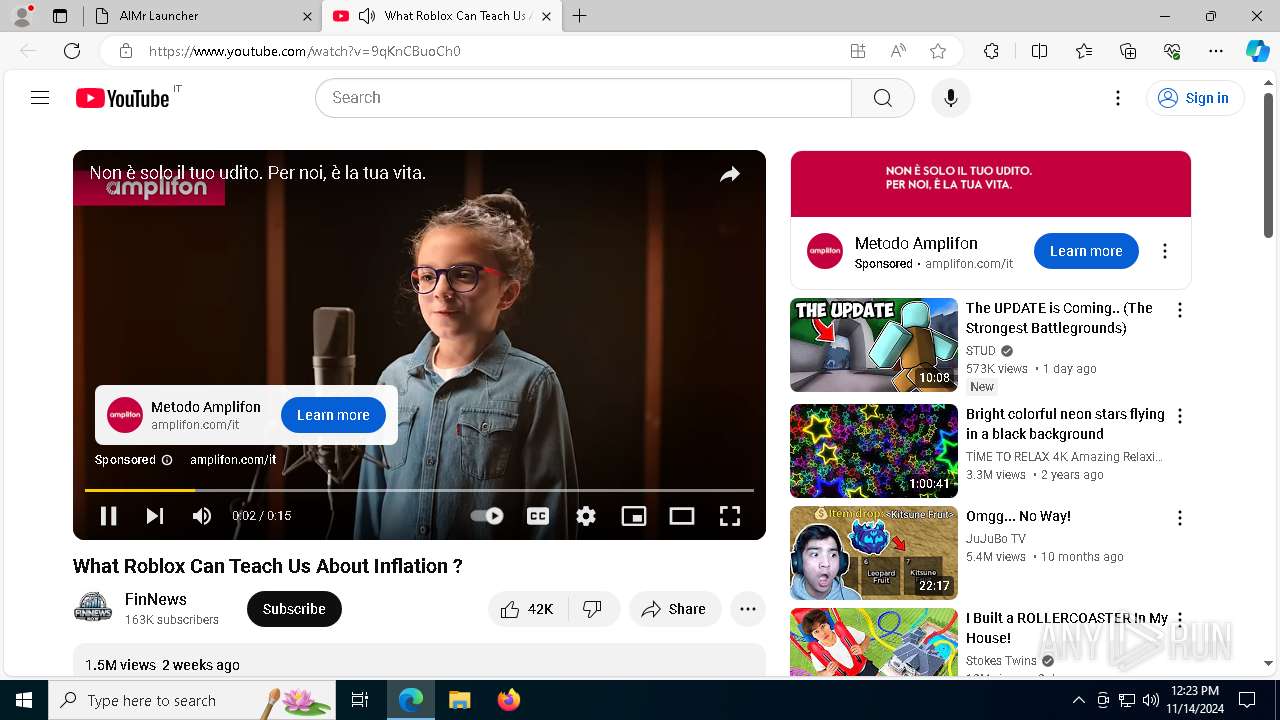Open Firefox from taskbar
This screenshot has height=720, width=1280.
[x=509, y=700]
